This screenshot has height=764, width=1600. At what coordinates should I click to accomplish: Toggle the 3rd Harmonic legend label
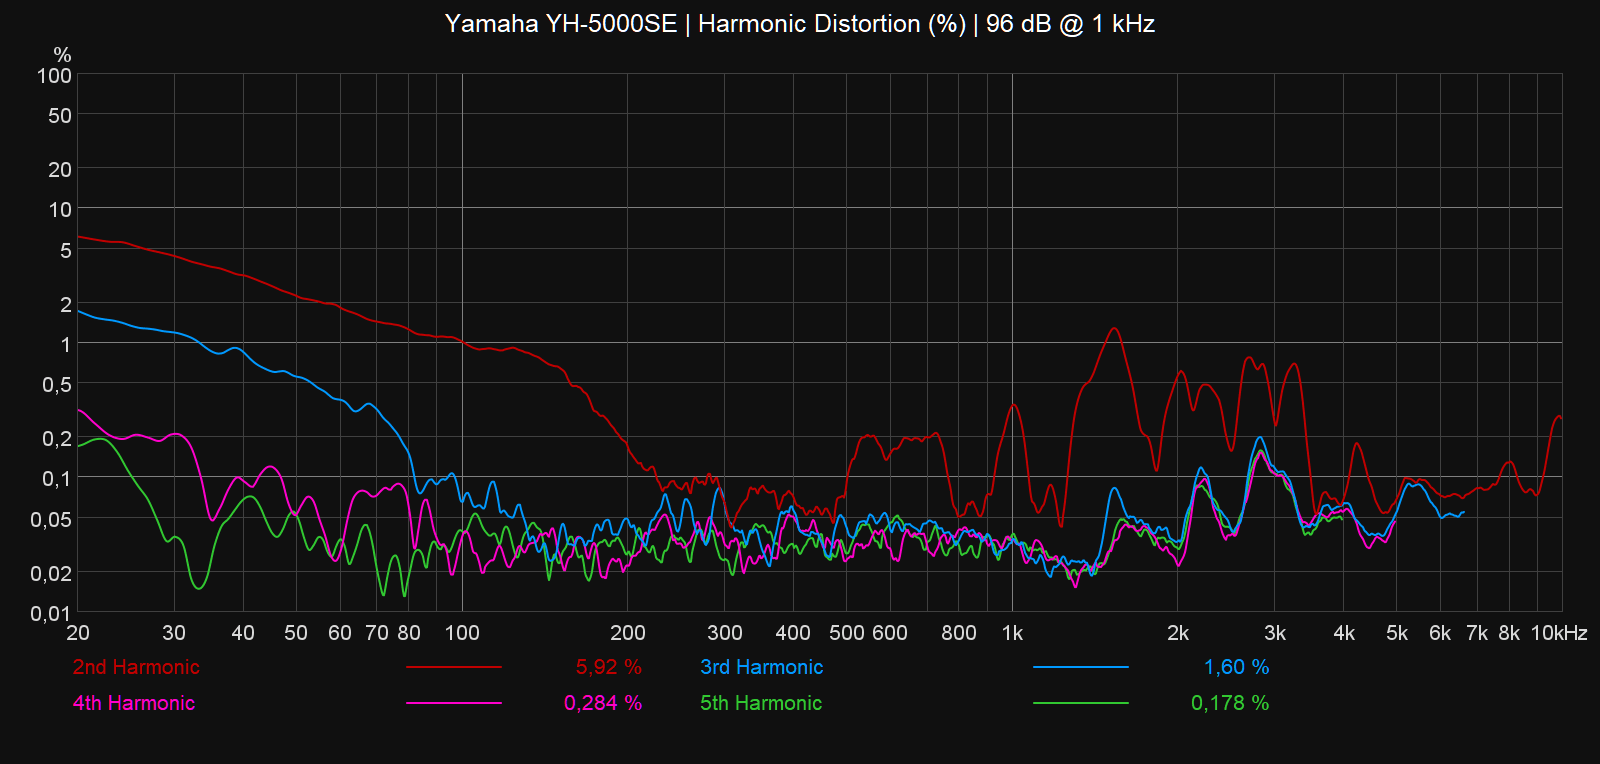point(761,667)
